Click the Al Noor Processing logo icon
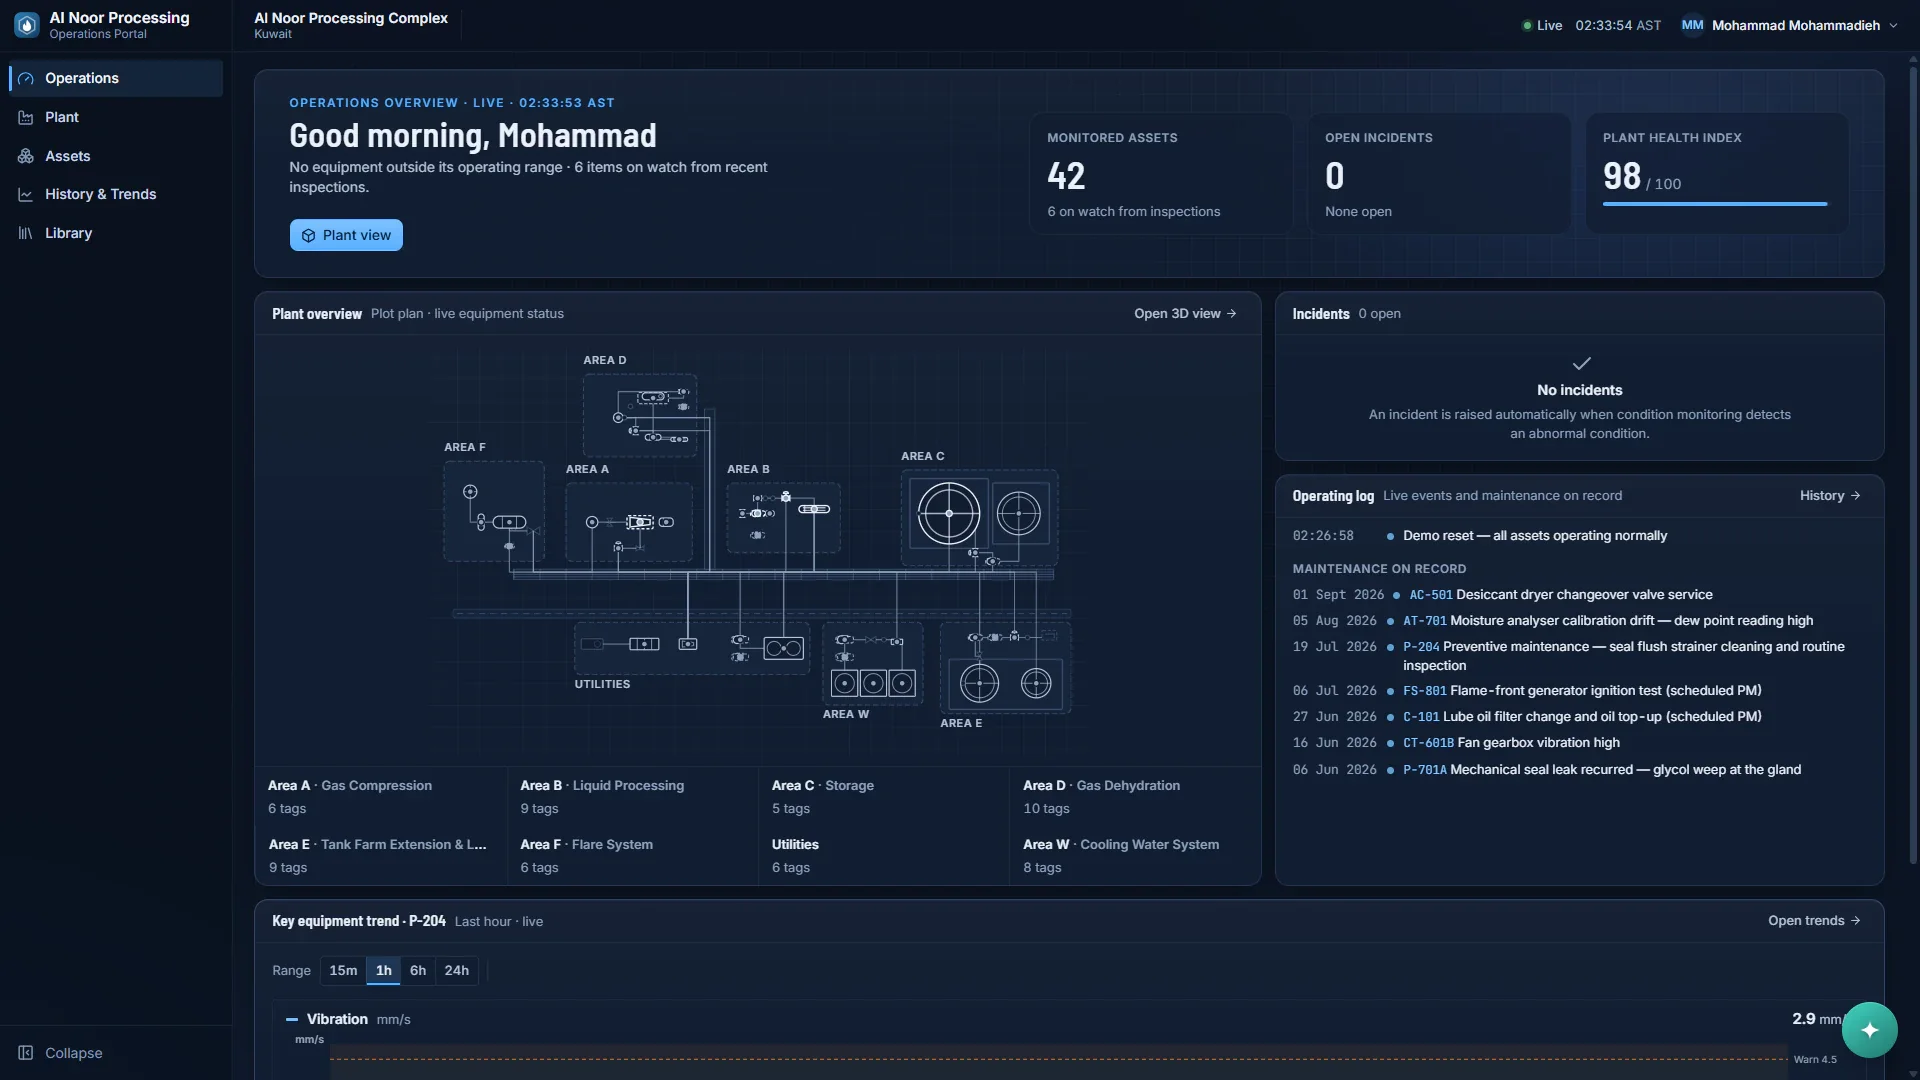This screenshot has width=1920, height=1080. click(27, 25)
